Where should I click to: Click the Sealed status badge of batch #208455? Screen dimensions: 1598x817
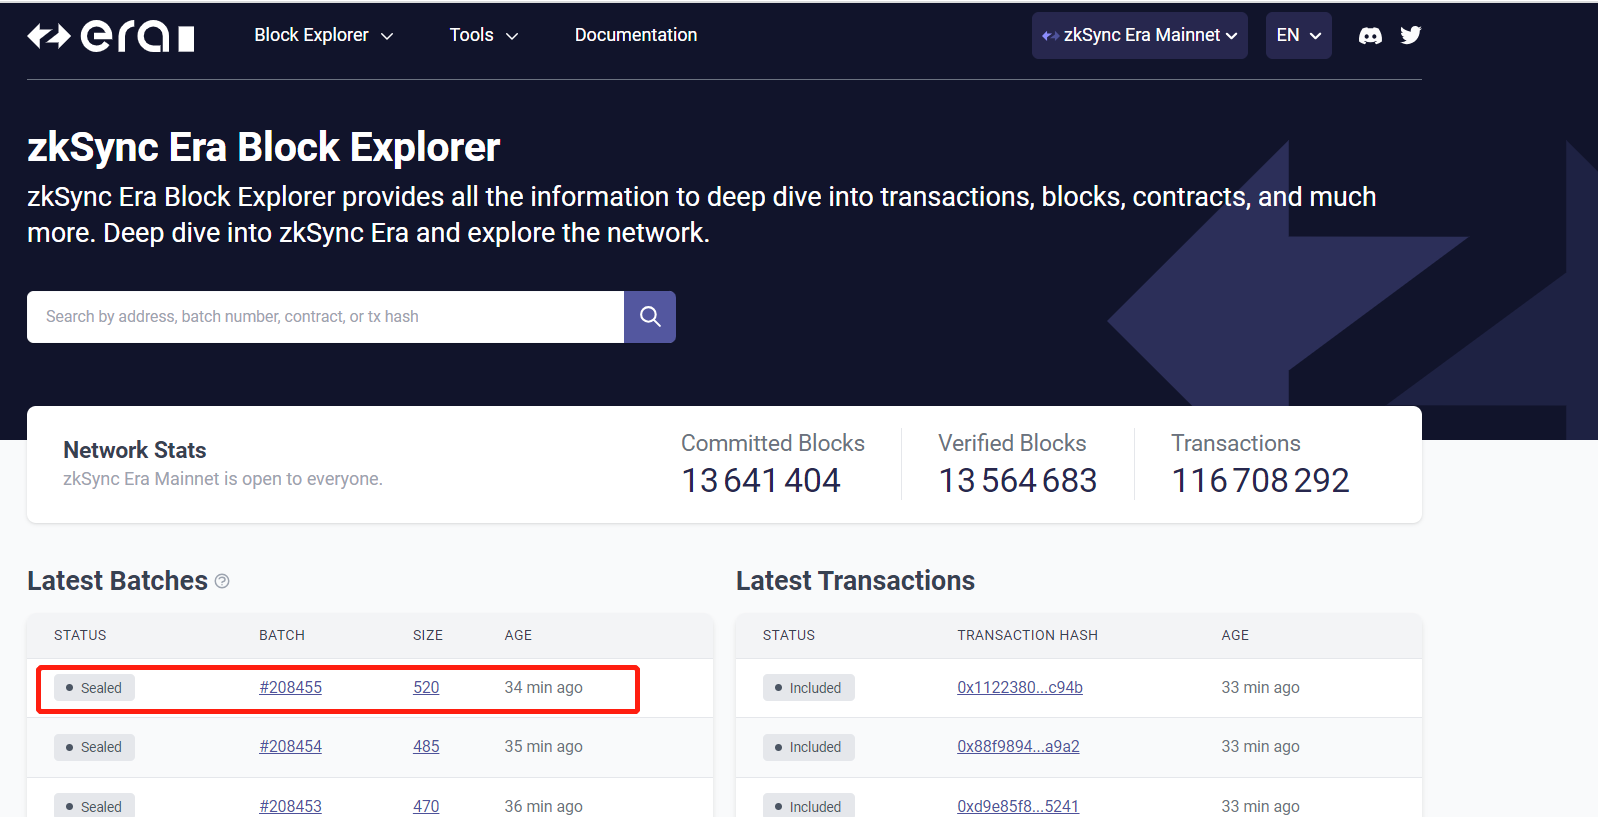point(94,688)
